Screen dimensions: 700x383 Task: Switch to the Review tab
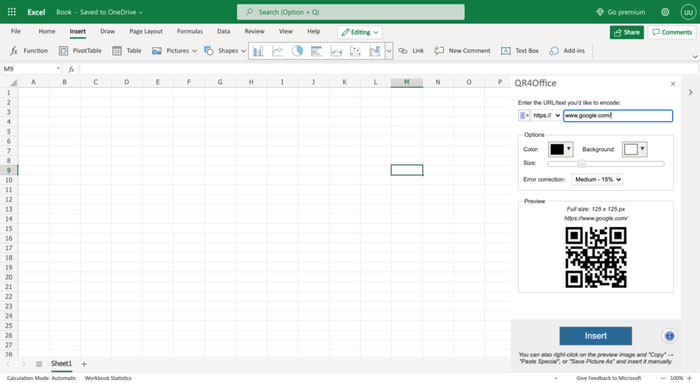click(254, 31)
